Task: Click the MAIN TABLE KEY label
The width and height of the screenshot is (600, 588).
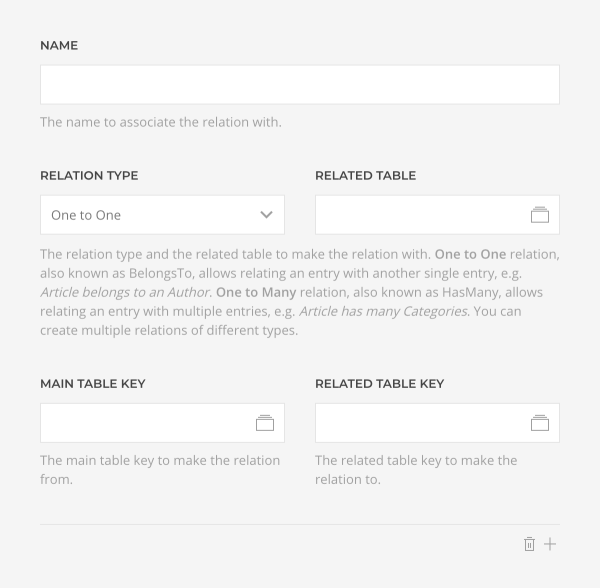Action: 93,384
